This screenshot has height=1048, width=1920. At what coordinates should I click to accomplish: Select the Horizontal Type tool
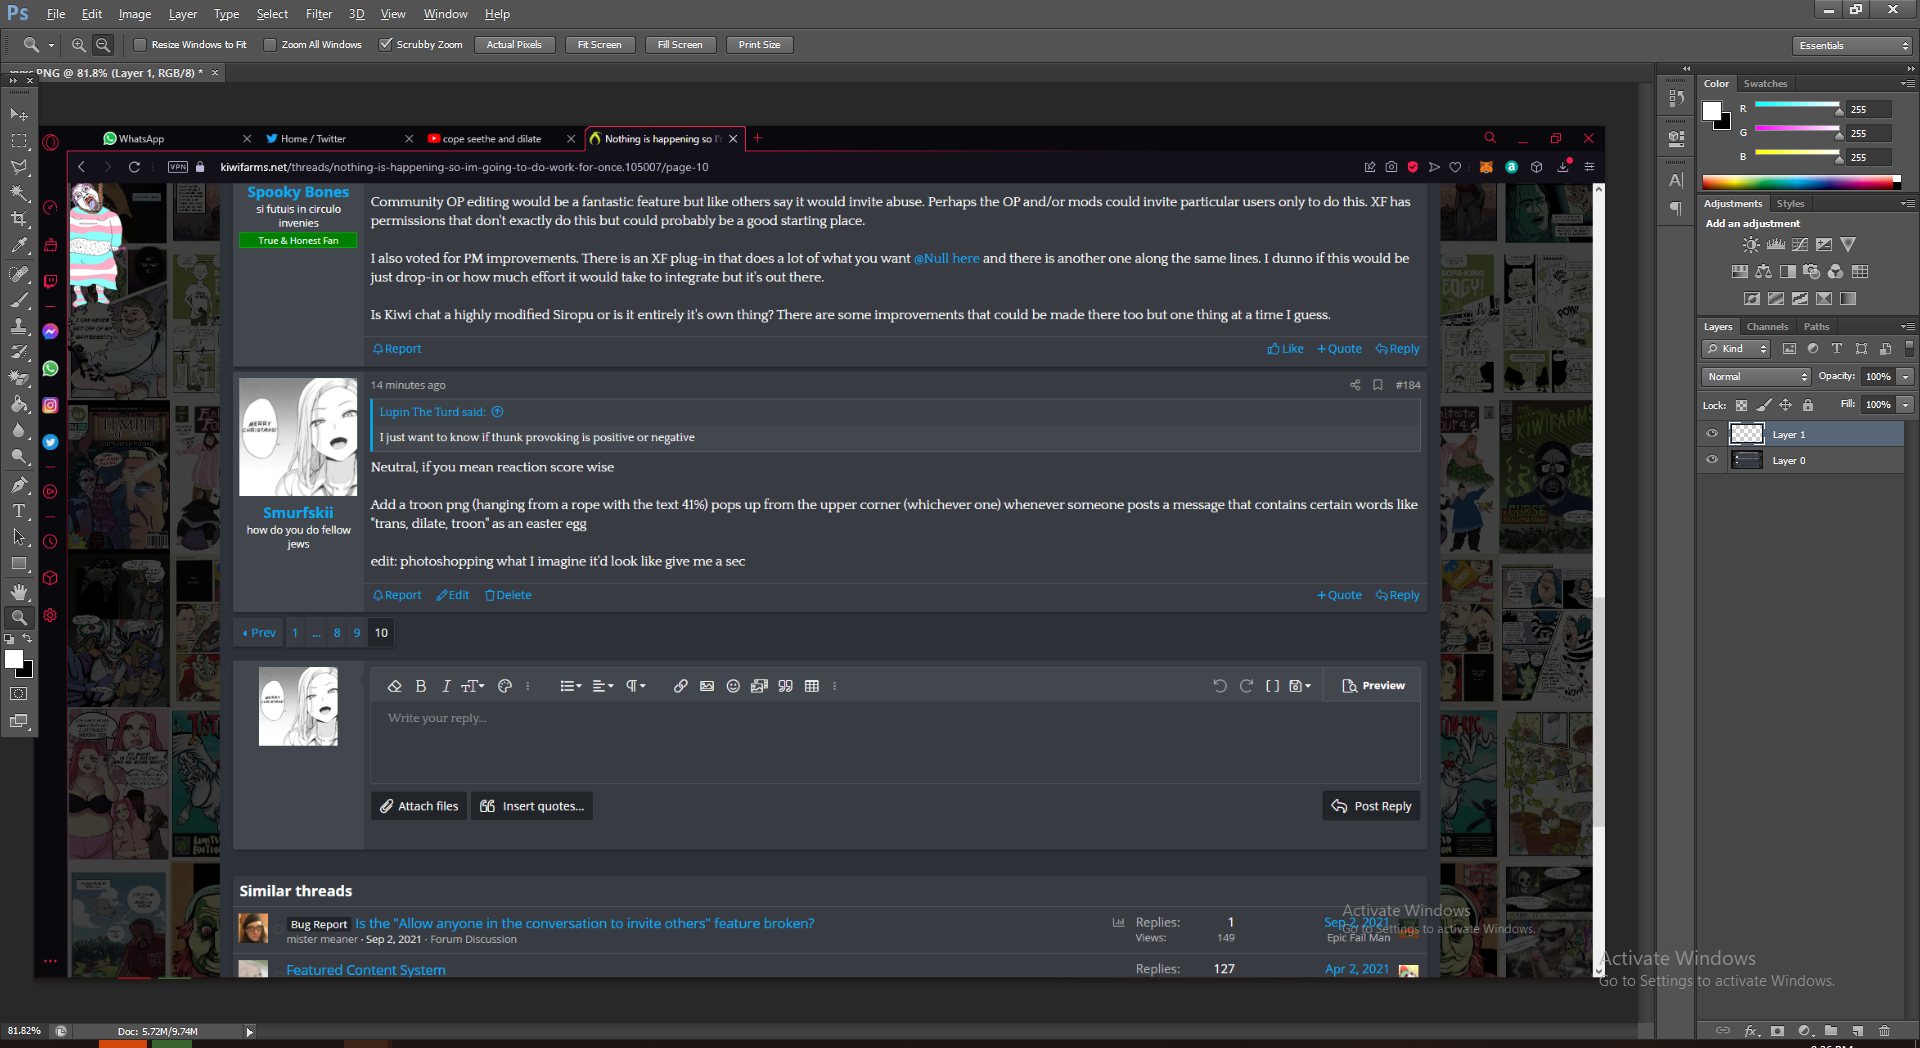19,511
